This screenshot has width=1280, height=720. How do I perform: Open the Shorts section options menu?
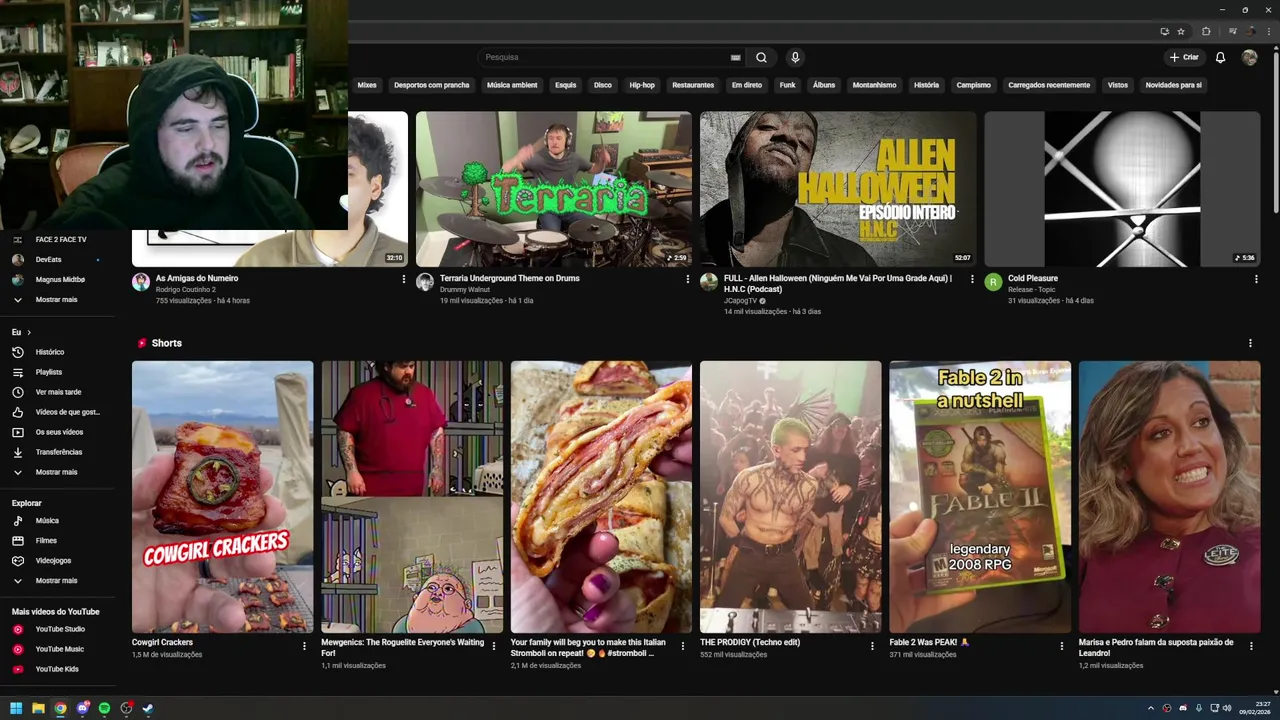click(1250, 343)
